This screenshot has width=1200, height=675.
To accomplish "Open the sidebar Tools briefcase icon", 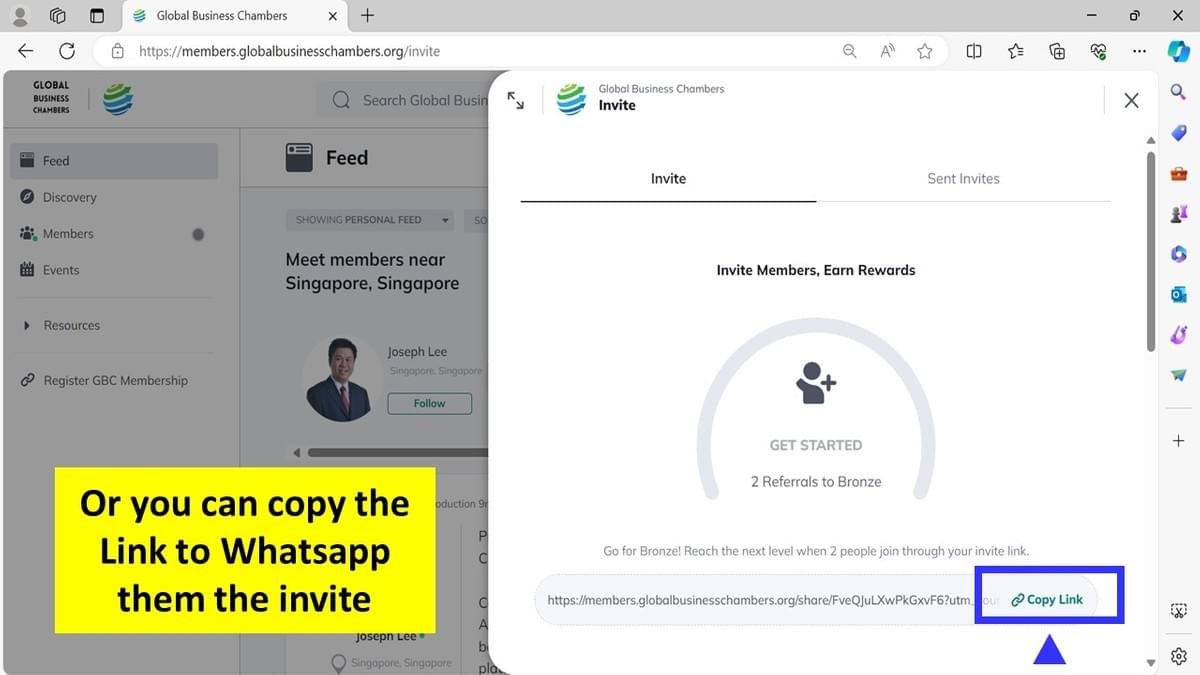I will (x=1178, y=173).
